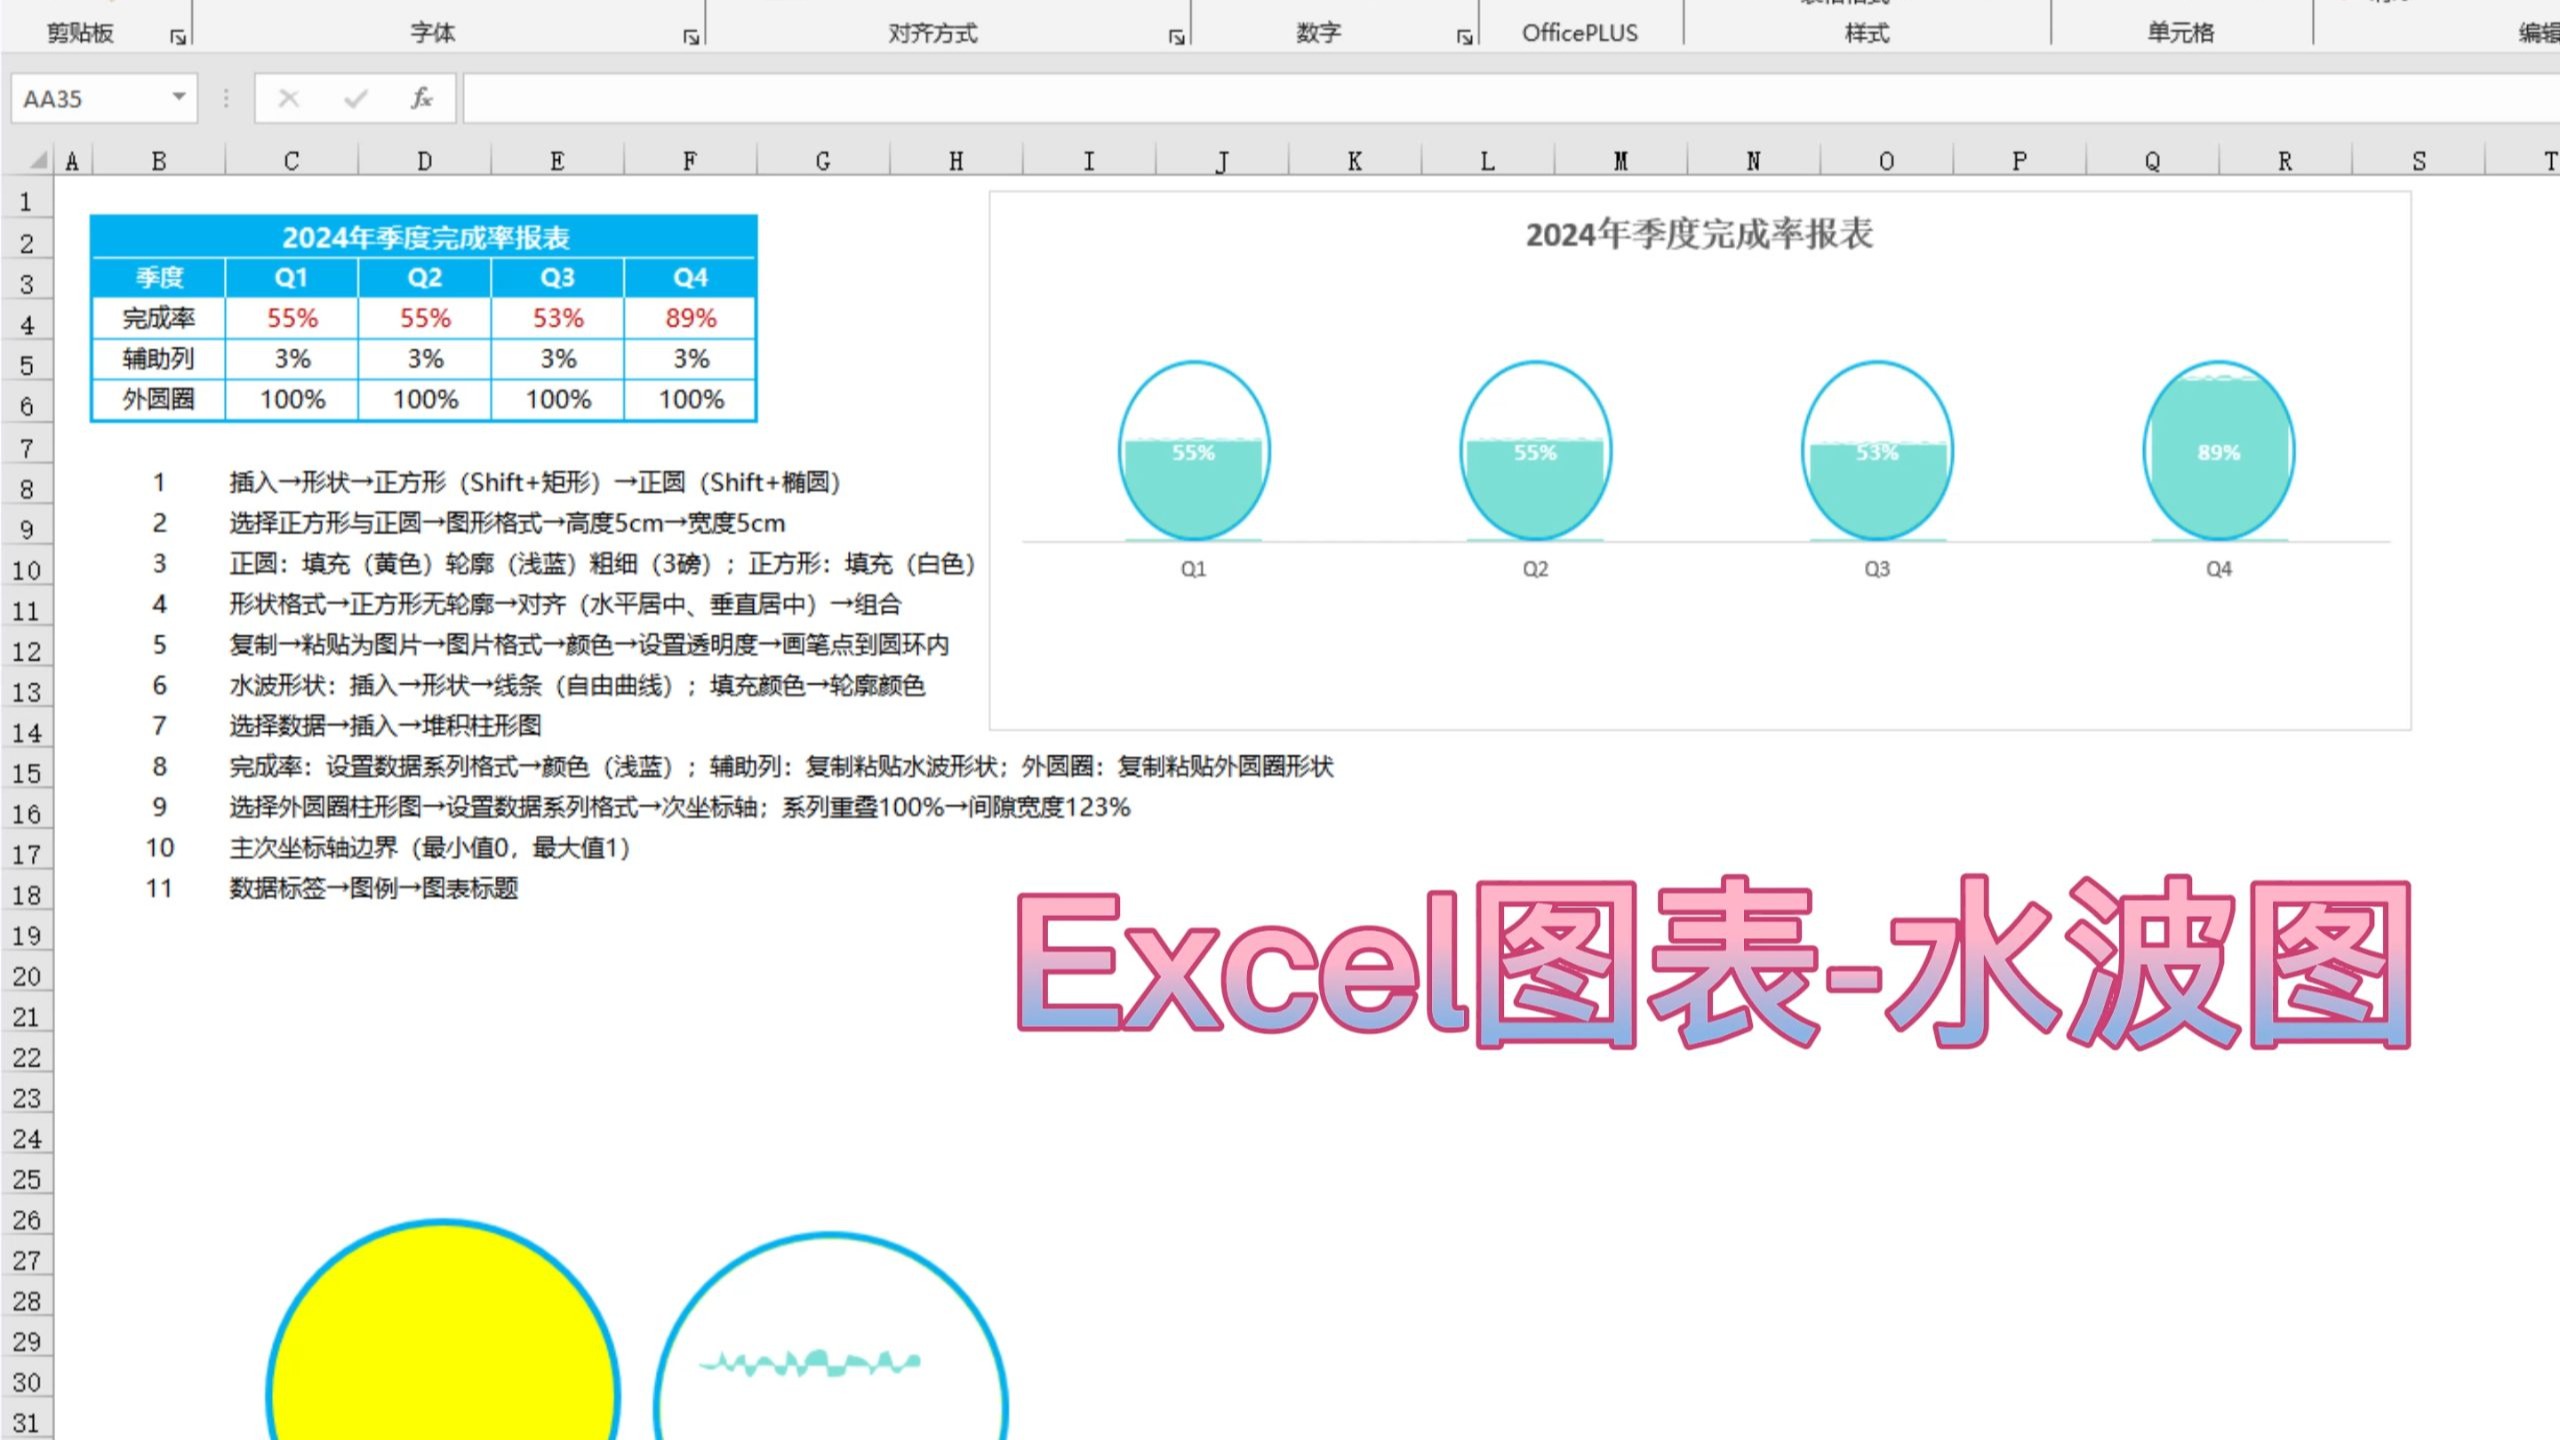2560x1440 pixels.
Task: Click the Select All triangle above the row headers
Action: point(36,160)
